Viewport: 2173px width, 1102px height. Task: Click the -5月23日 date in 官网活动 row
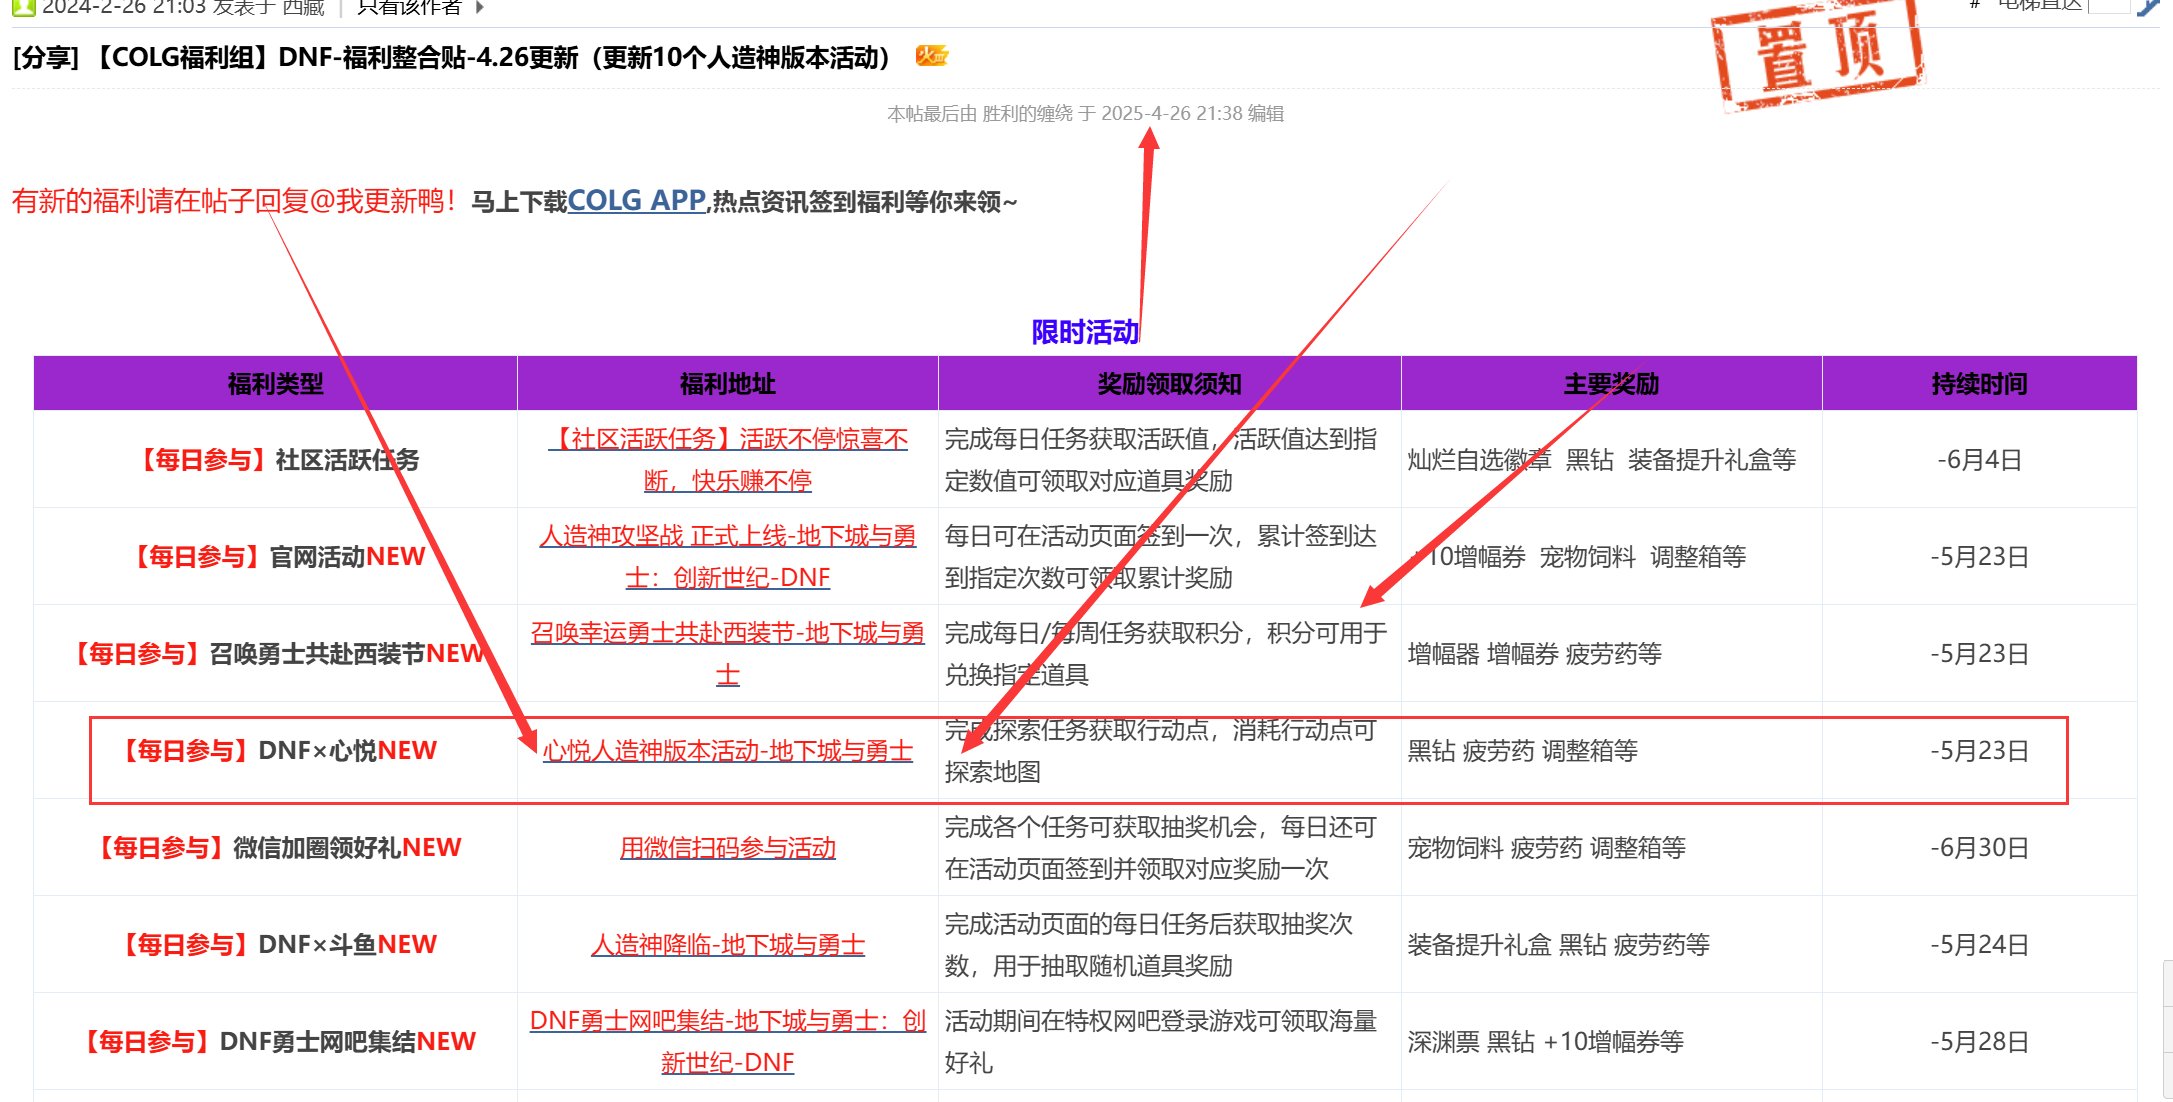[1980, 557]
